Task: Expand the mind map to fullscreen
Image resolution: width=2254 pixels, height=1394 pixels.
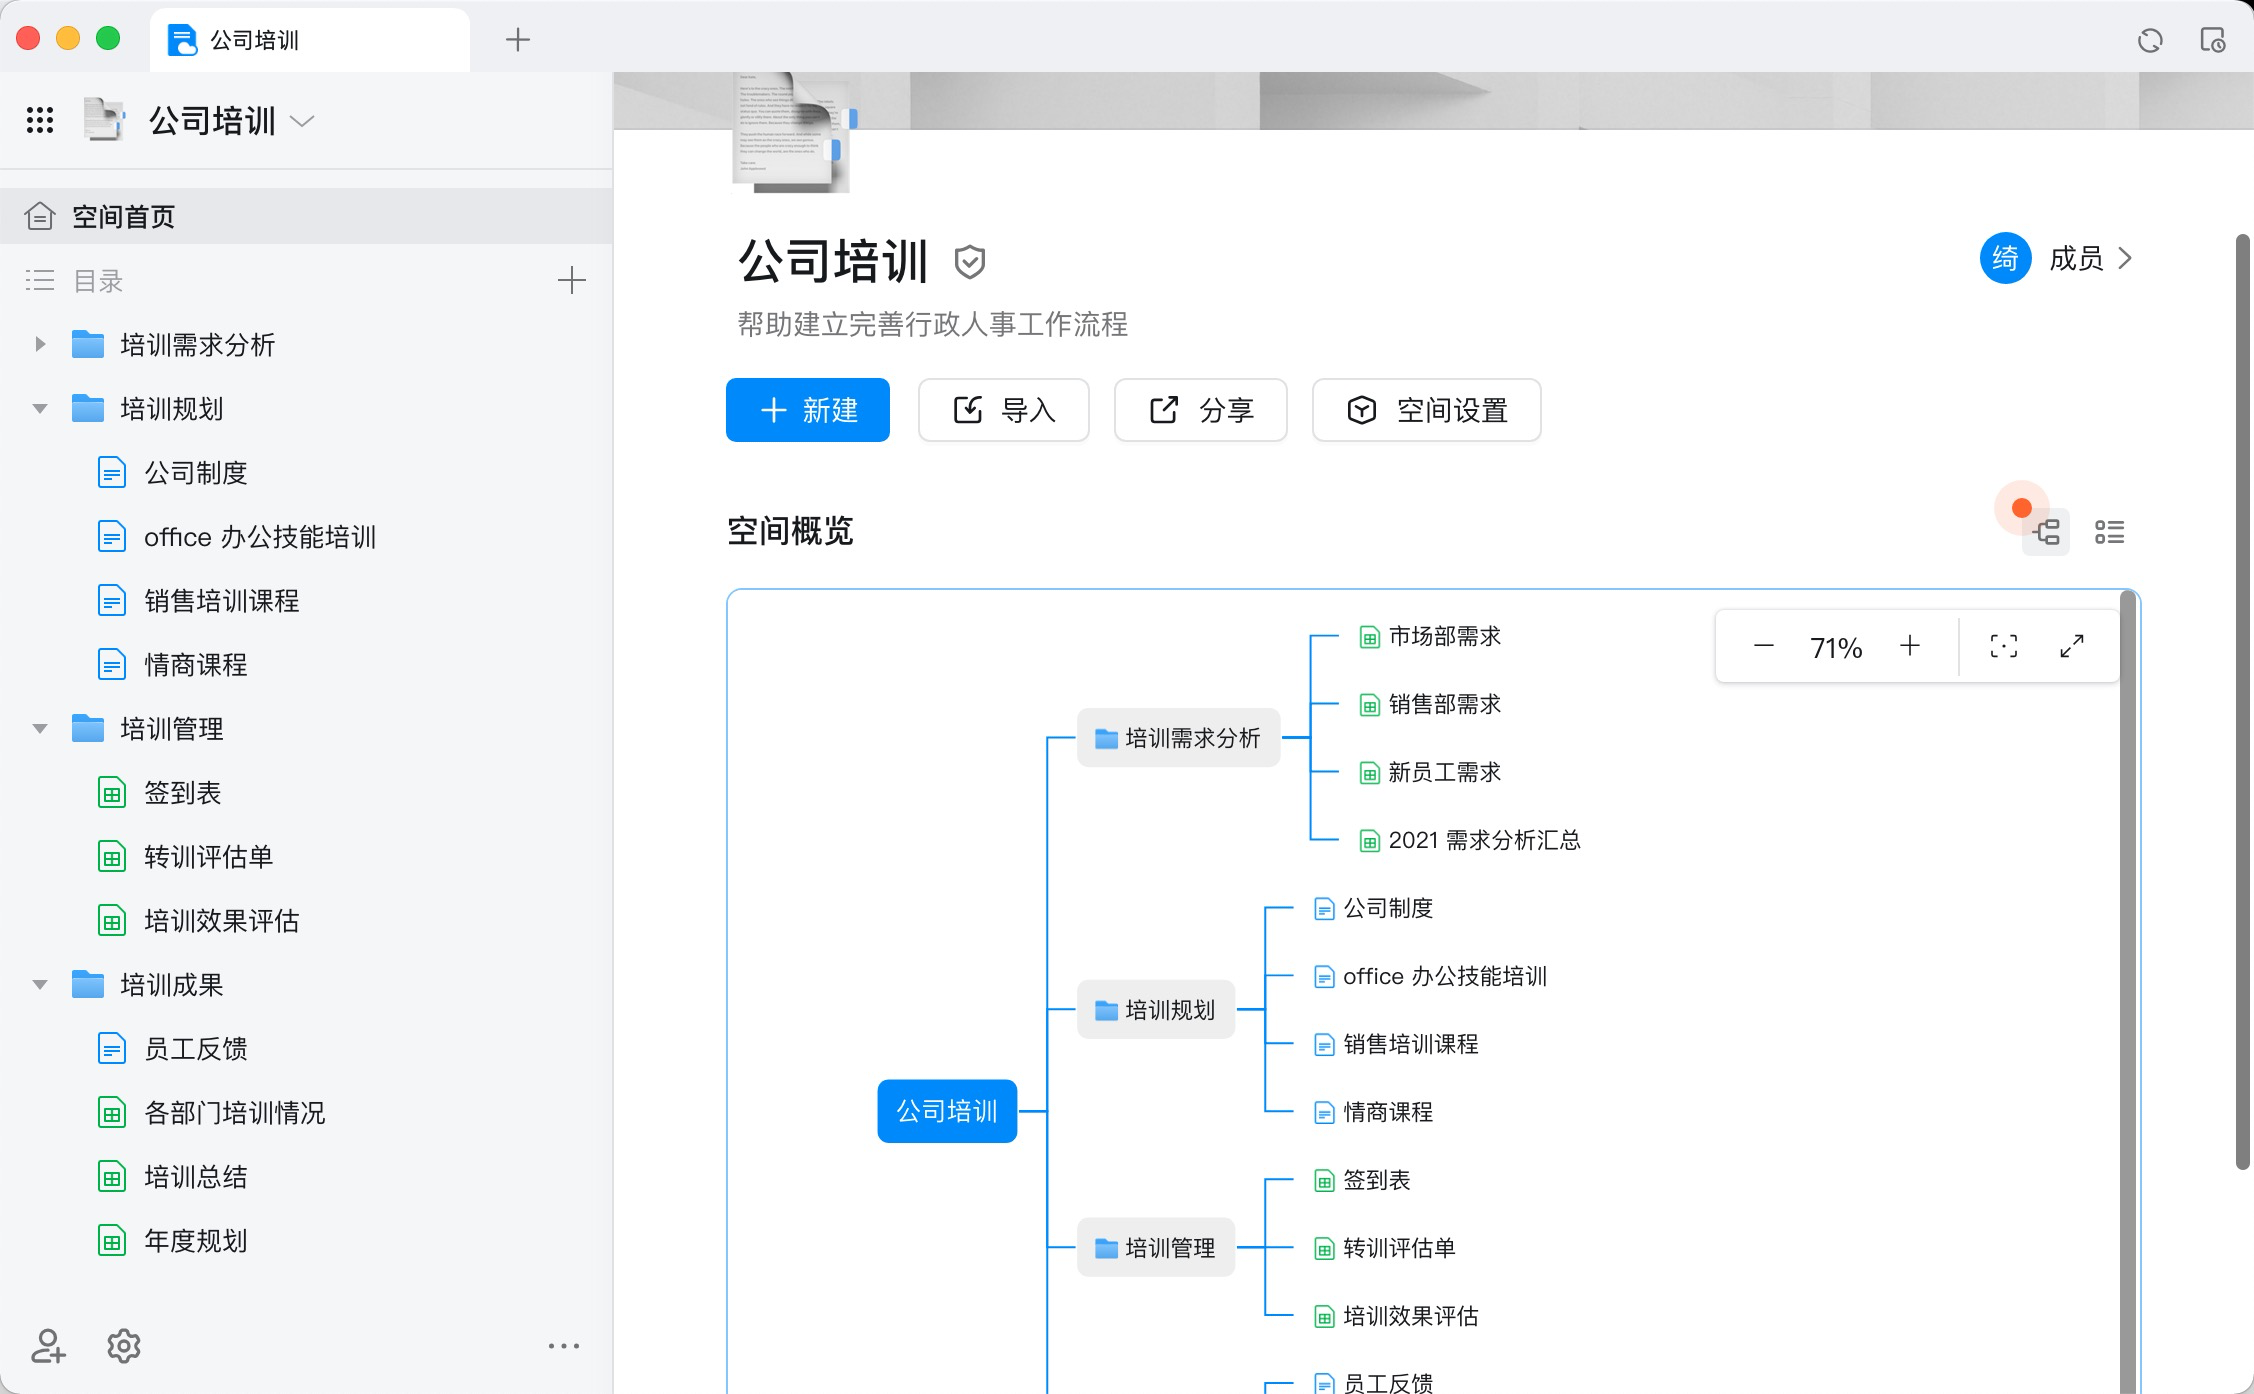Action: click(2072, 646)
